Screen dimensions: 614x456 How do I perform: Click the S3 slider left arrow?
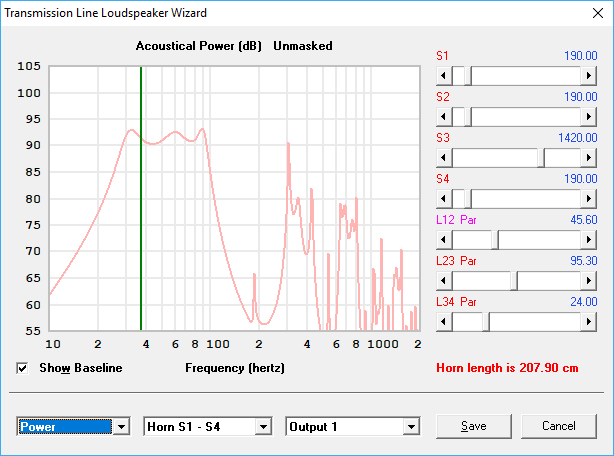coord(444,158)
